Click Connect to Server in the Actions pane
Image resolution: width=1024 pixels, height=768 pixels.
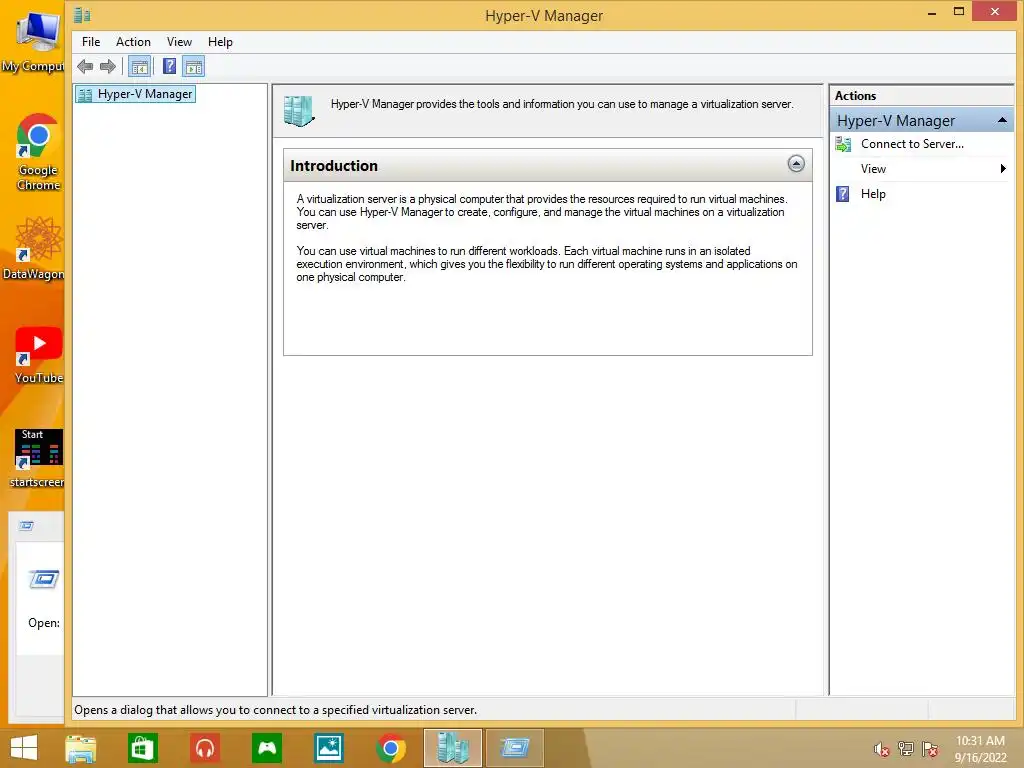(912, 144)
